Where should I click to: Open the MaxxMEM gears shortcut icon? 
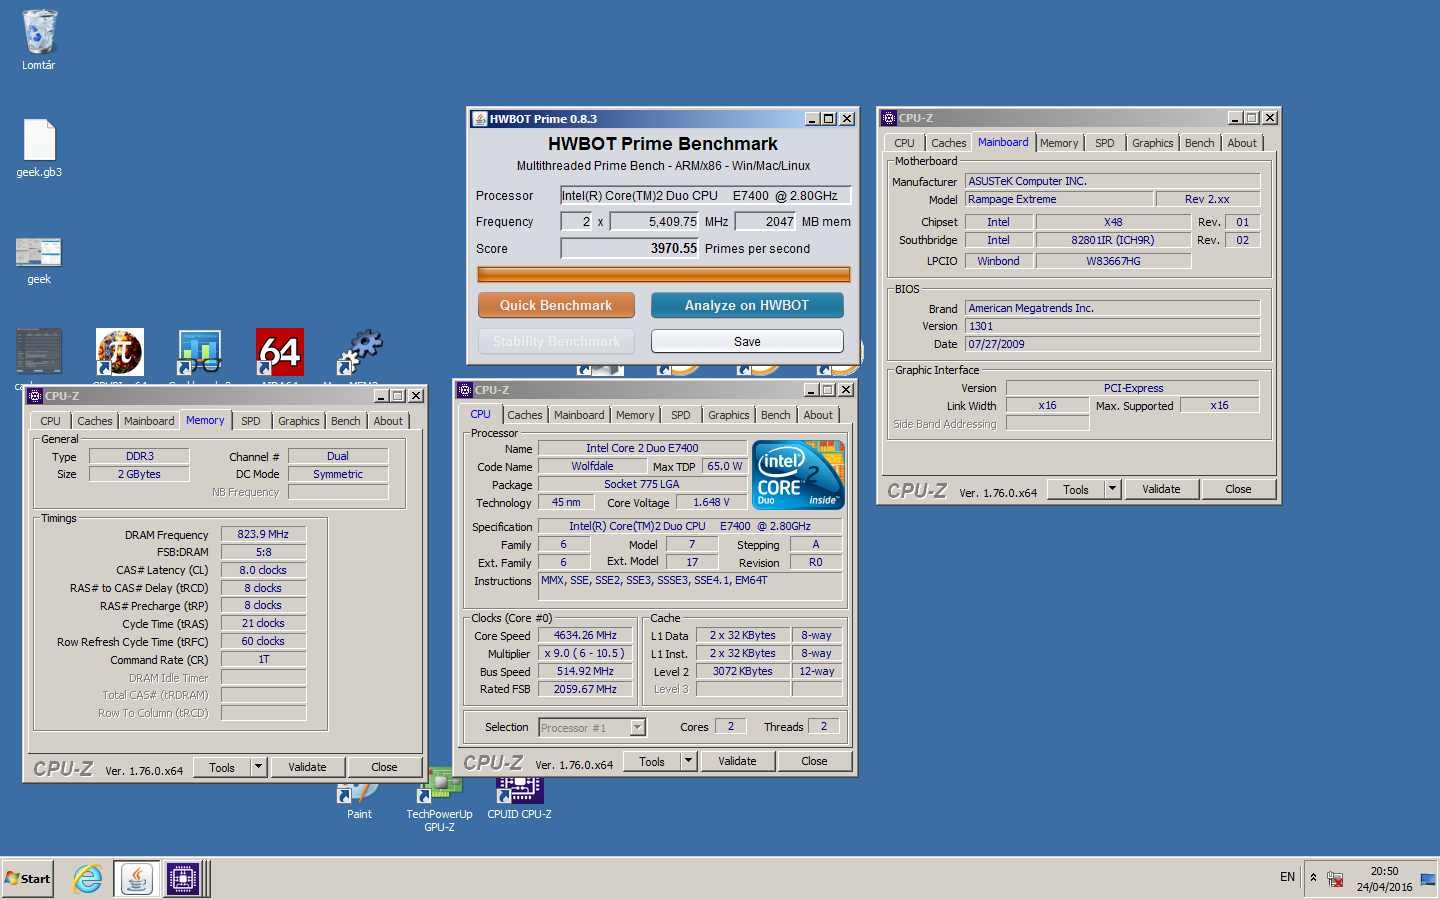coord(360,352)
